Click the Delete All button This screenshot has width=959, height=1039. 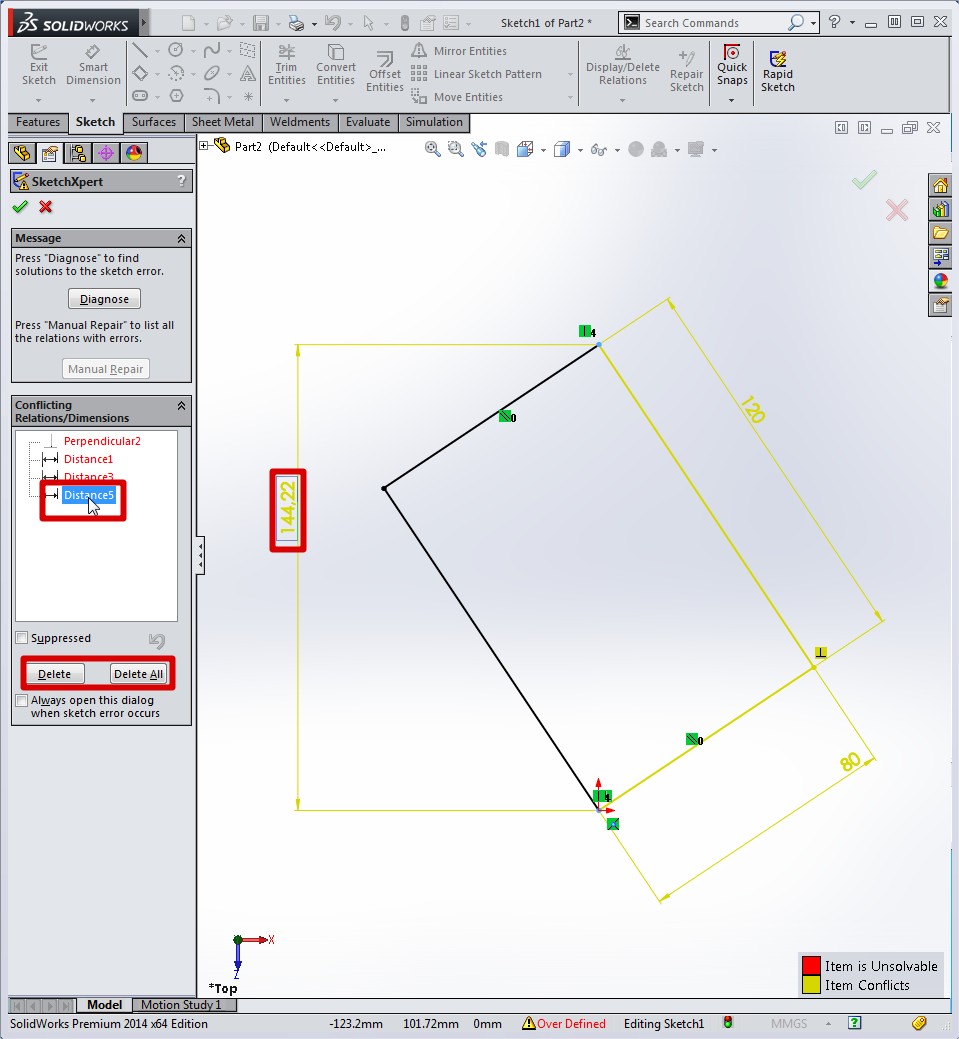138,674
